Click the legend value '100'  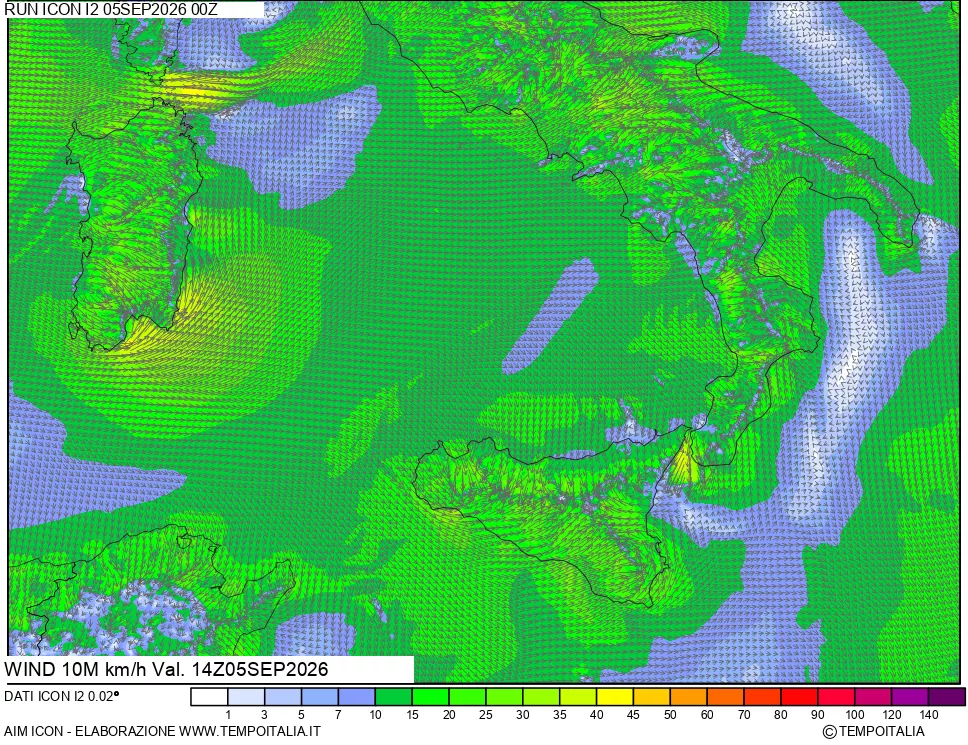pyautogui.click(x=855, y=715)
